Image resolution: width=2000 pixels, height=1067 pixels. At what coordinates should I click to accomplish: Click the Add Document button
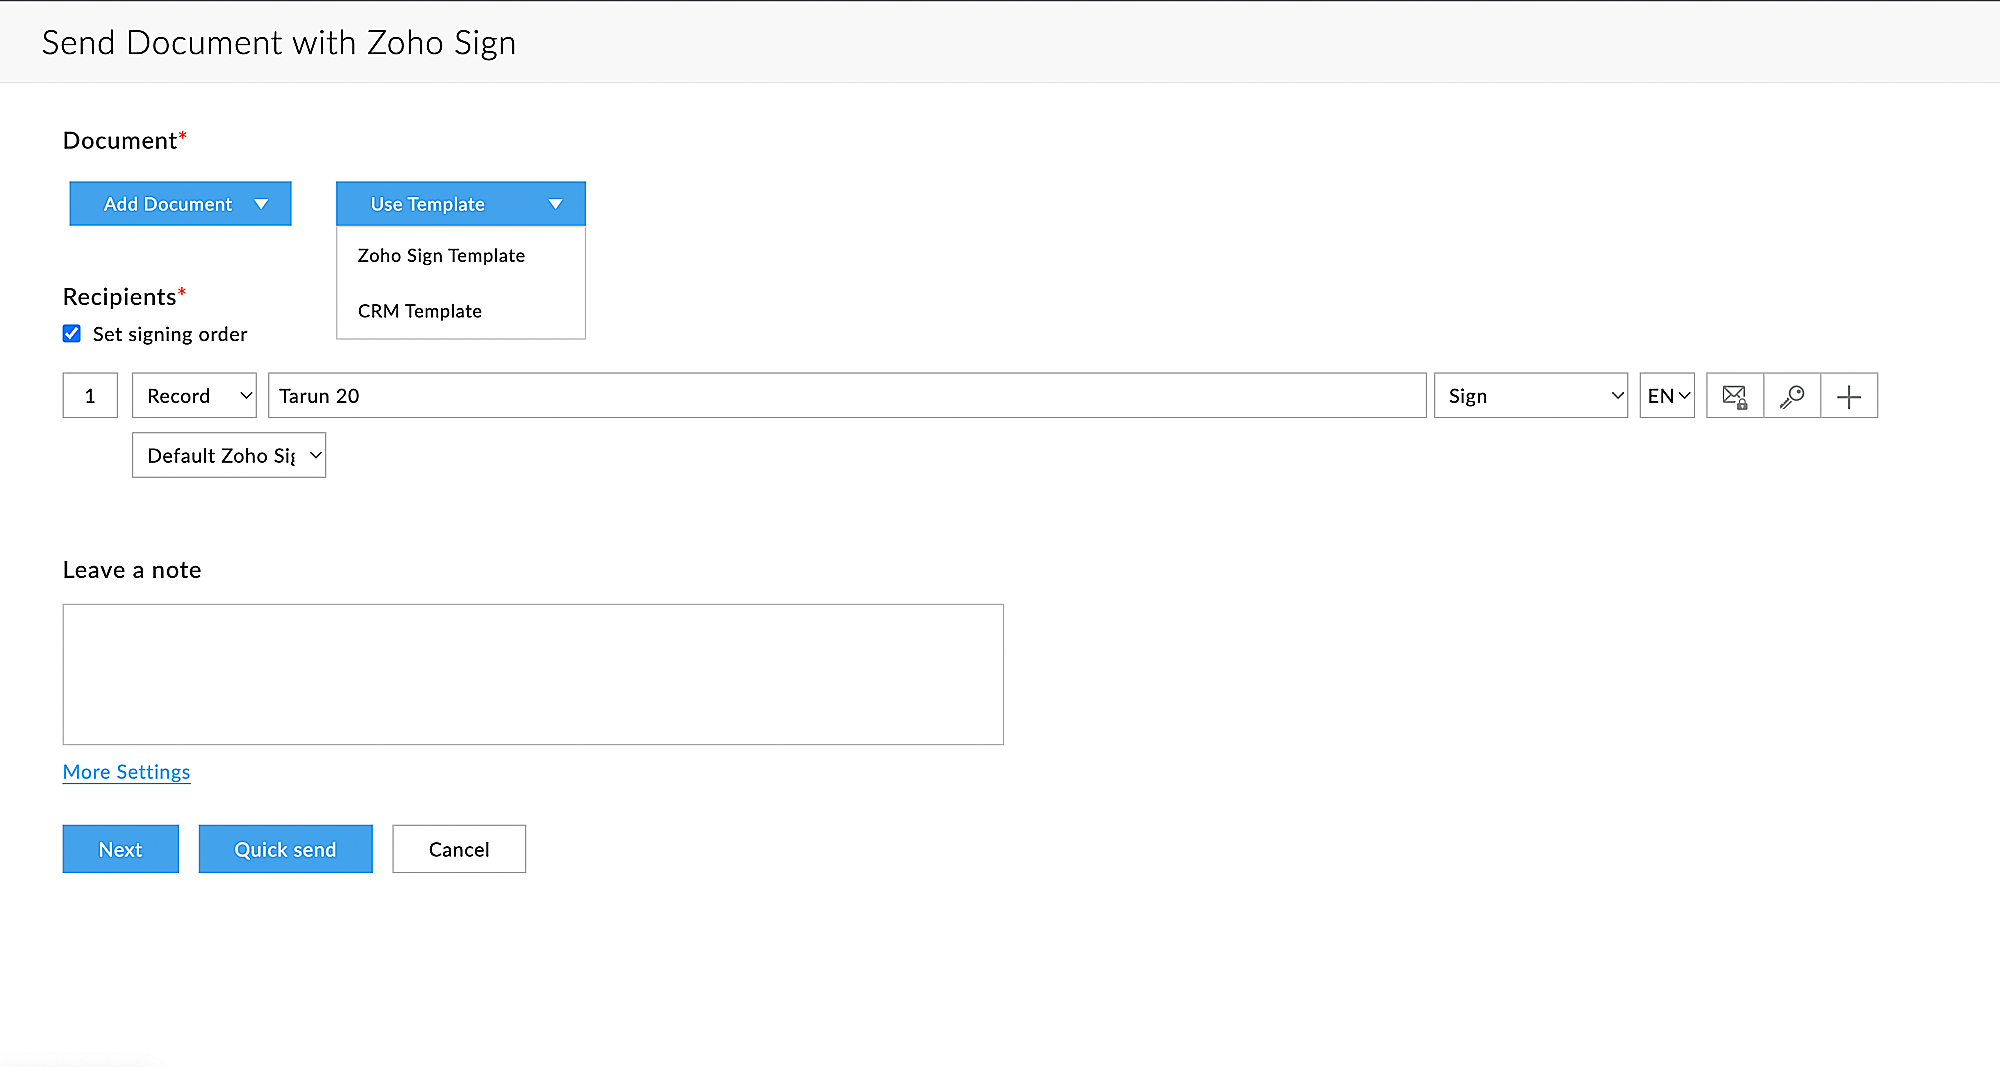167,204
